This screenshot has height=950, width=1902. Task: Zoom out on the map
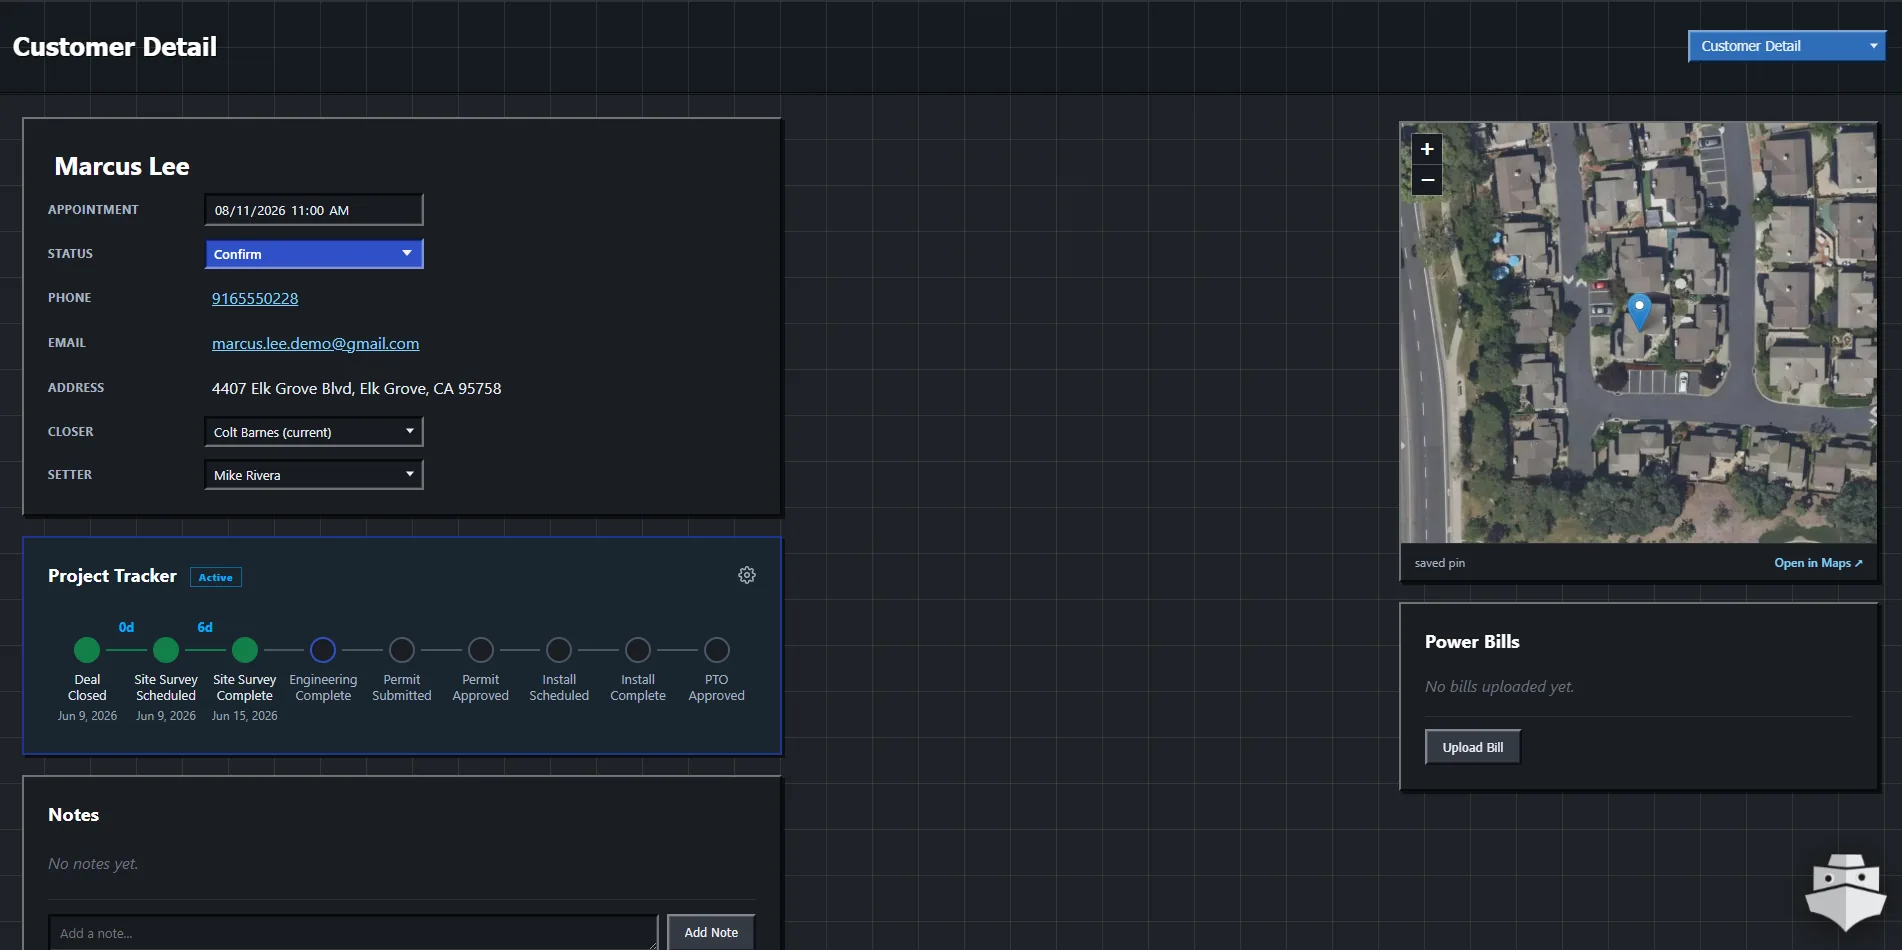[1427, 180]
